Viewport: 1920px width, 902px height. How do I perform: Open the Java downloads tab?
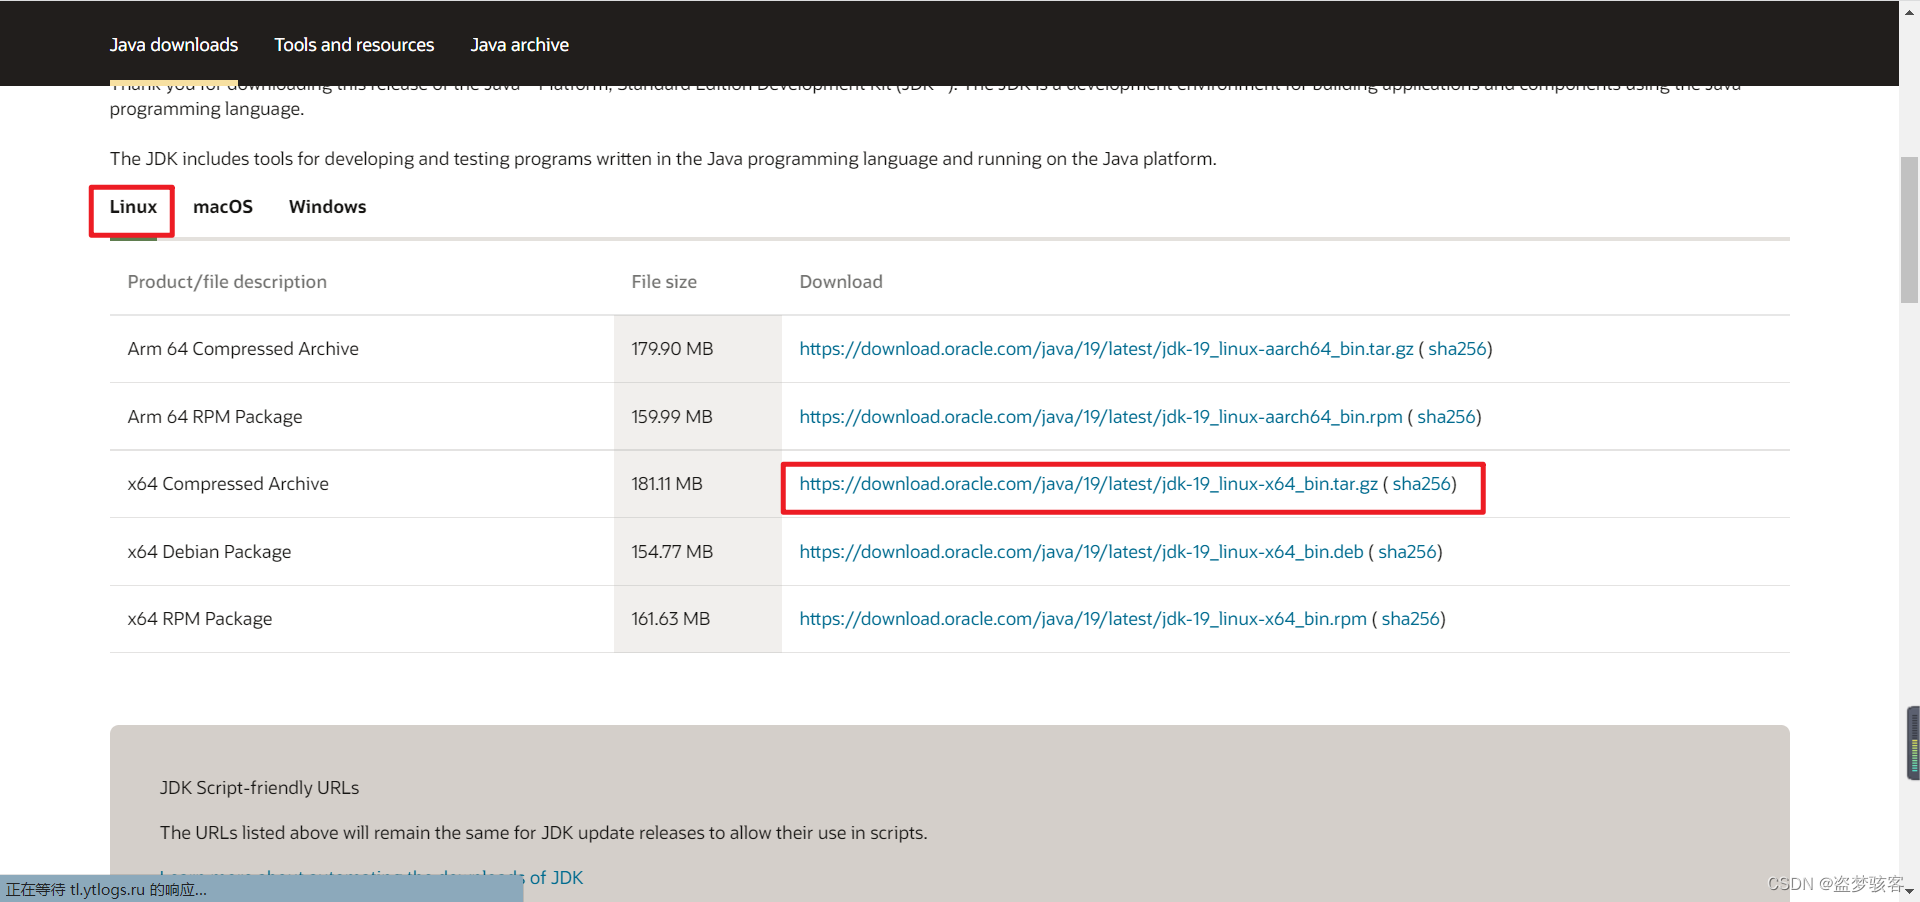174,45
